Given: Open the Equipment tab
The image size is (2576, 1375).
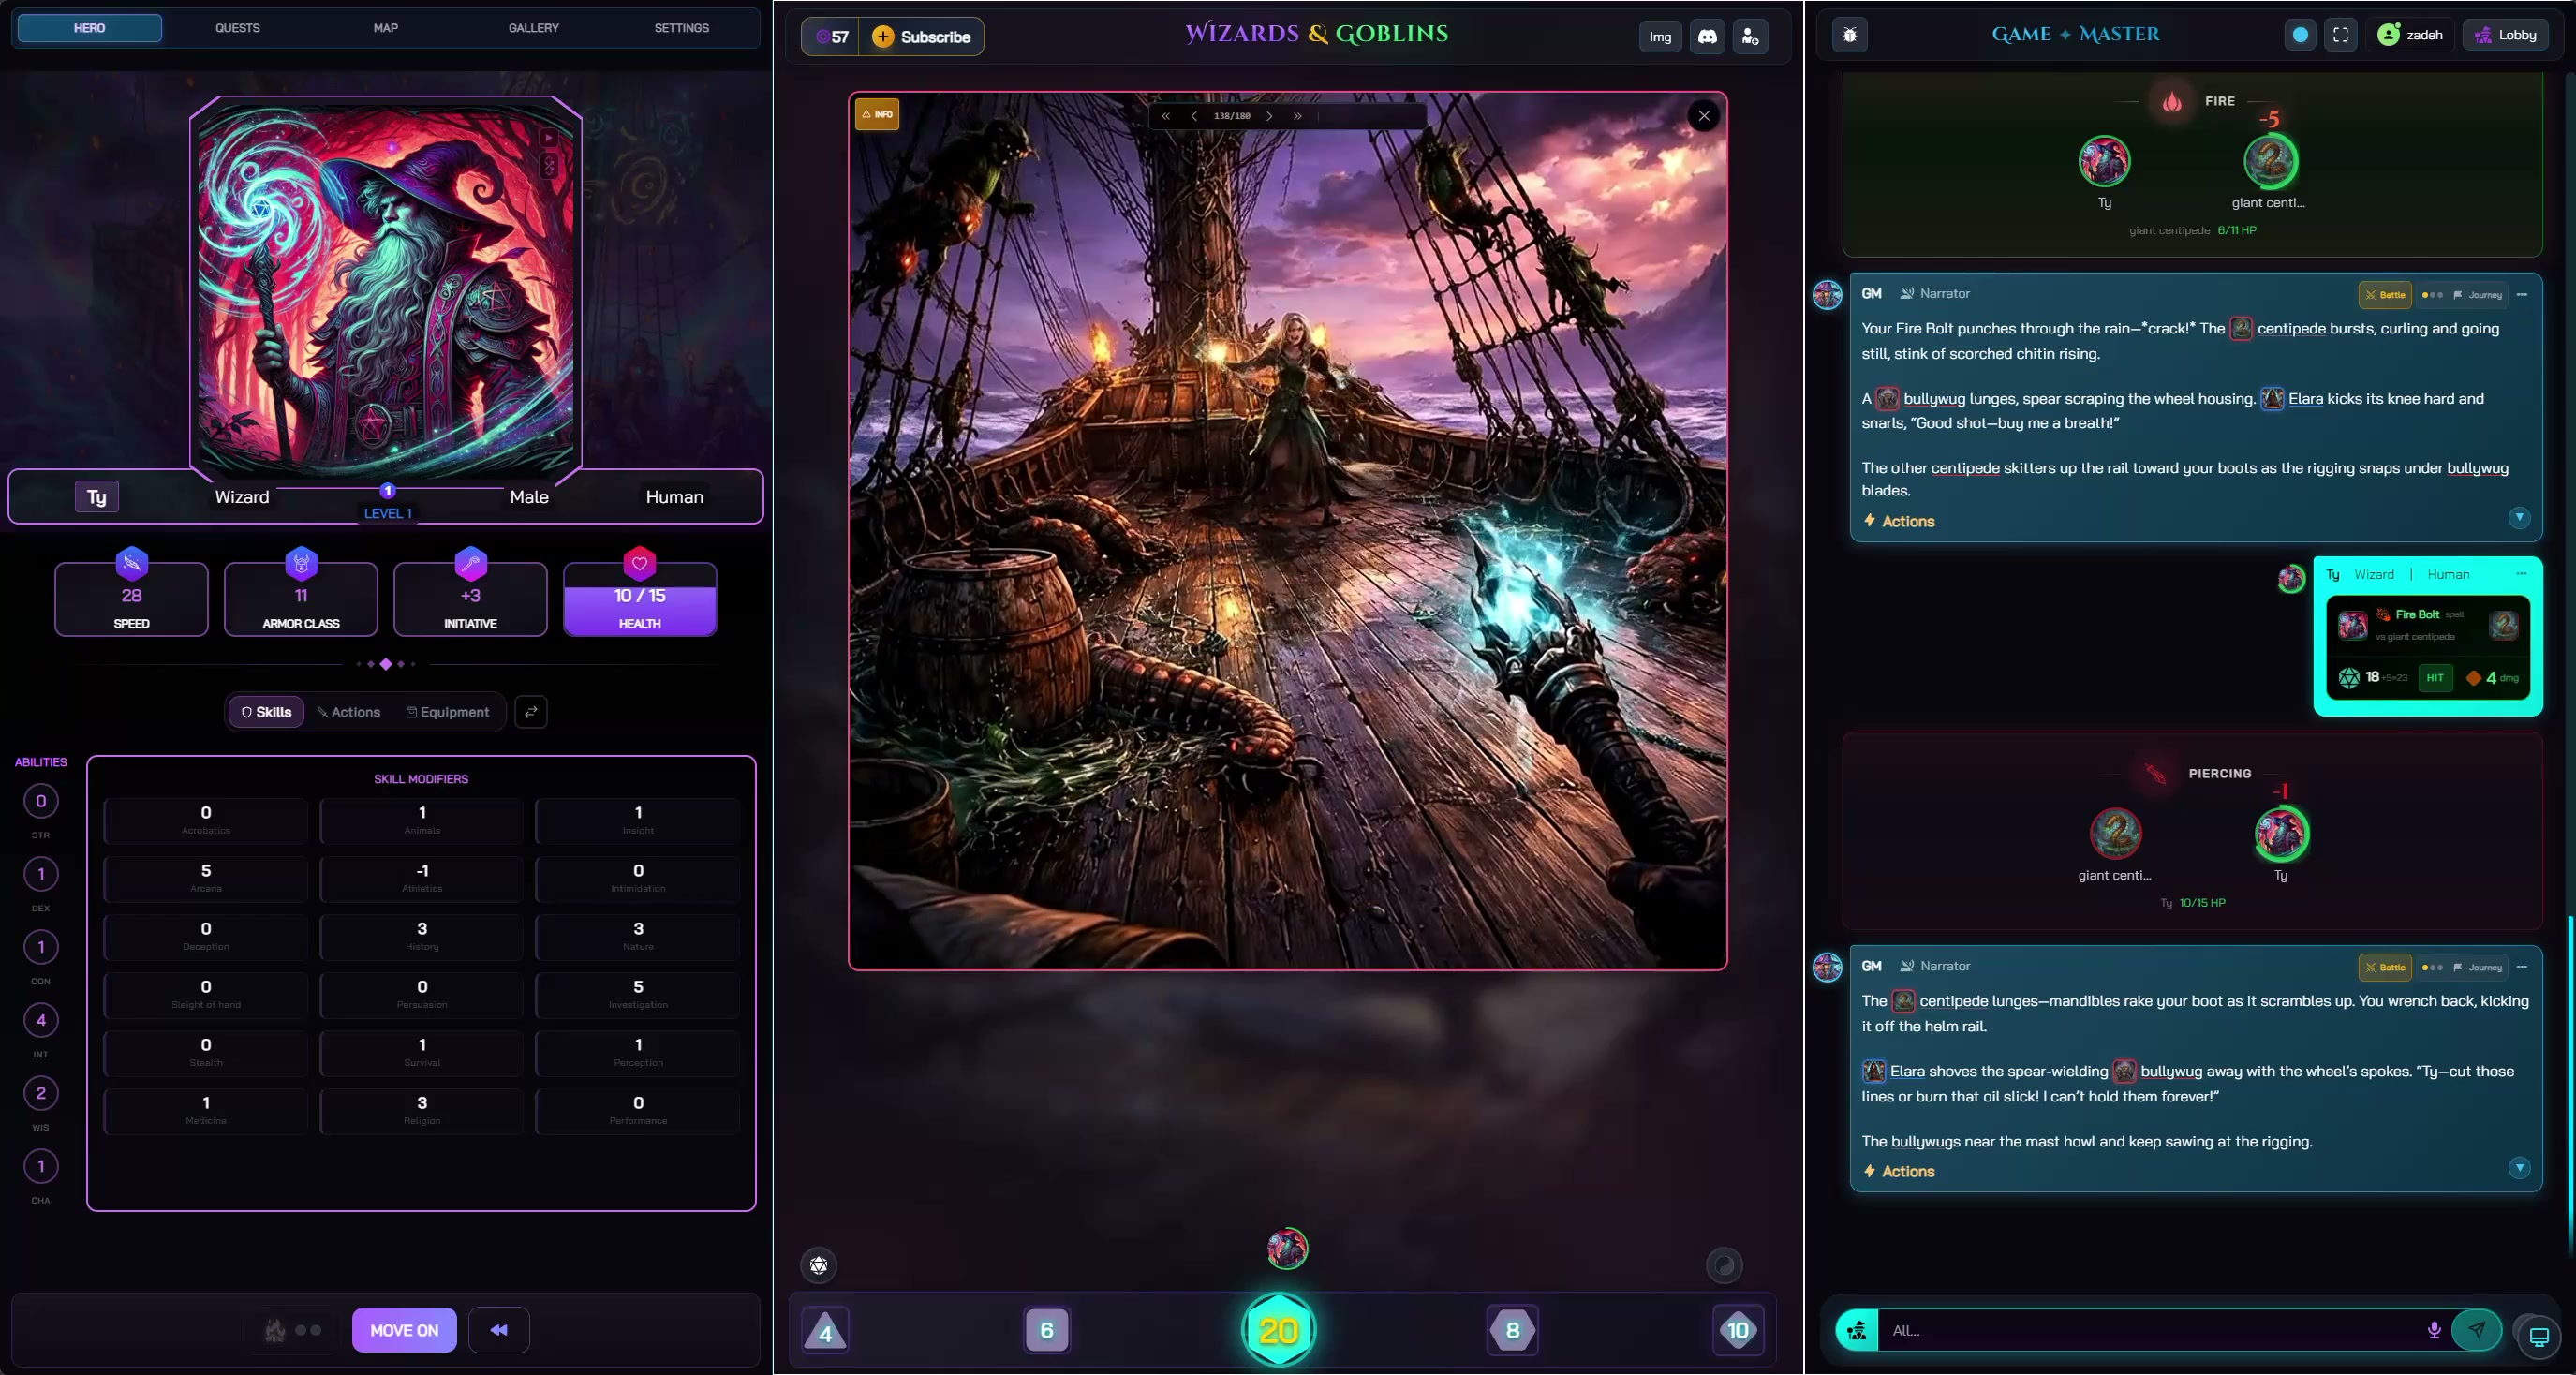Looking at the screenshot, I should (447, 712).
